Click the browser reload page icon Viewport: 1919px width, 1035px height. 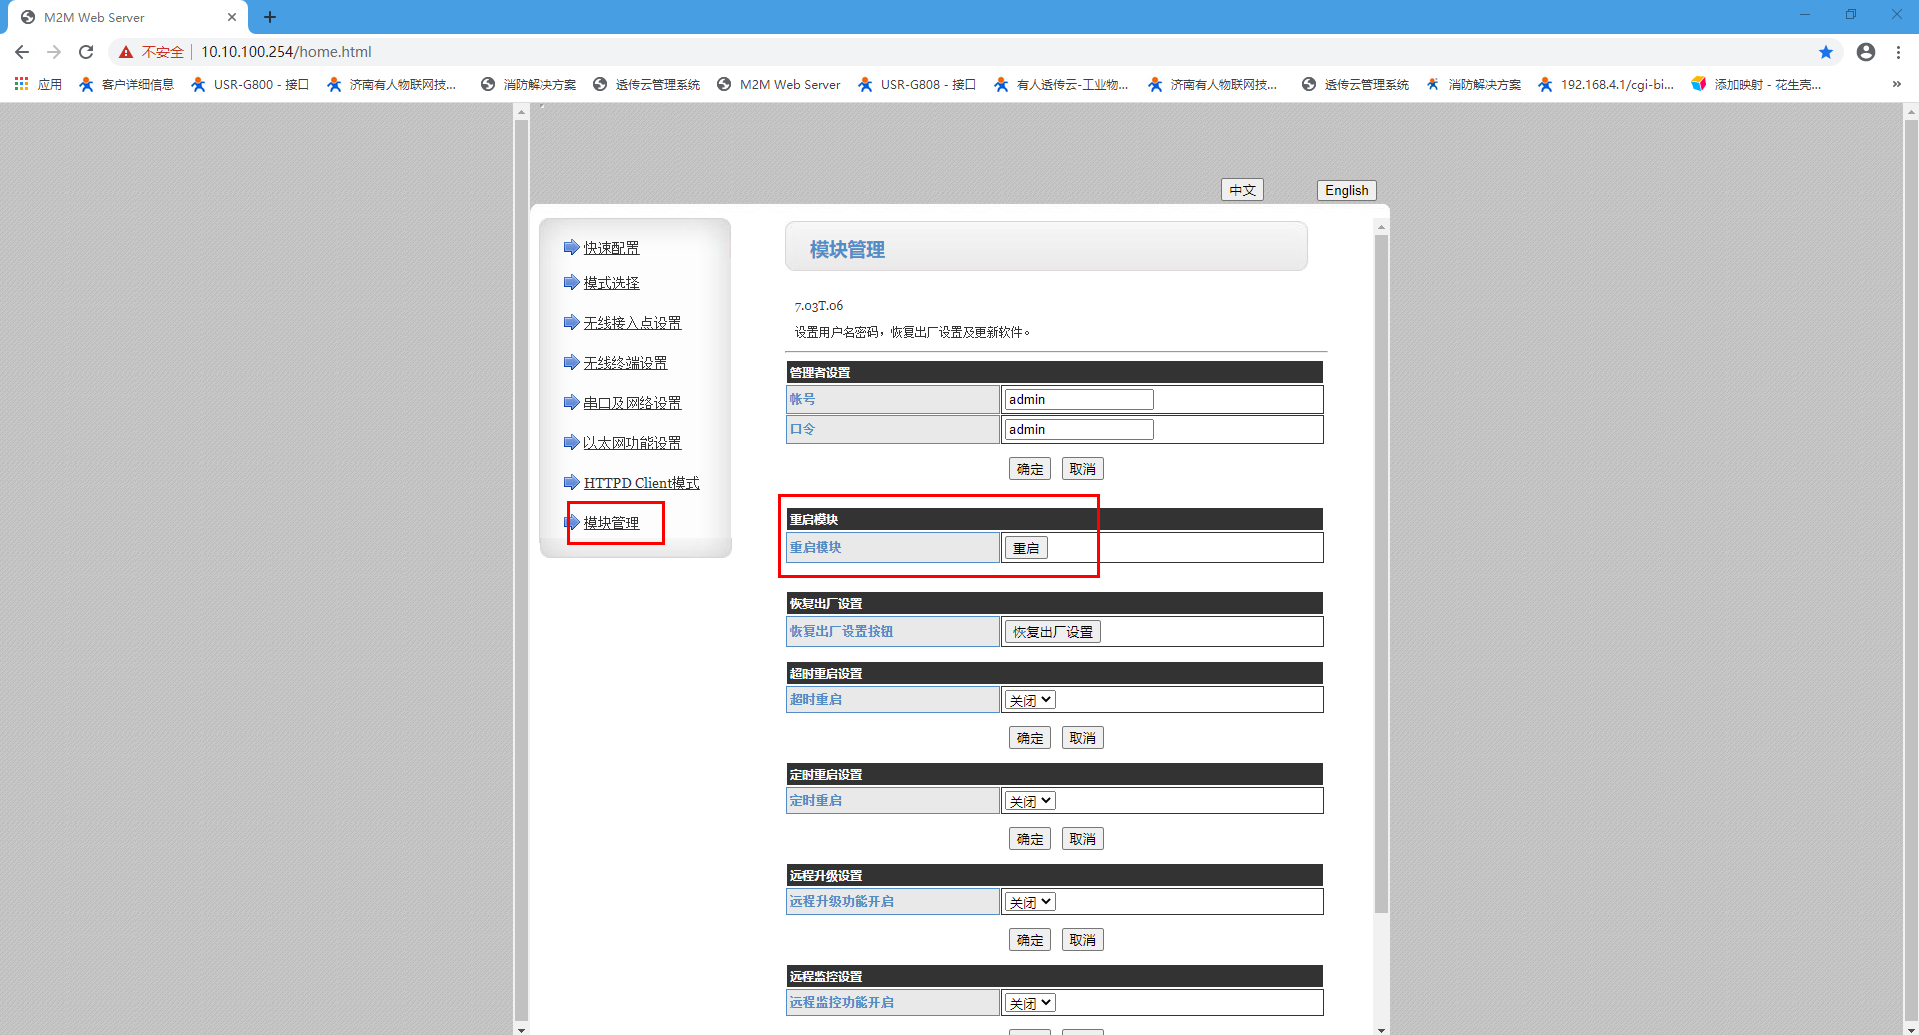pos(86,52)
